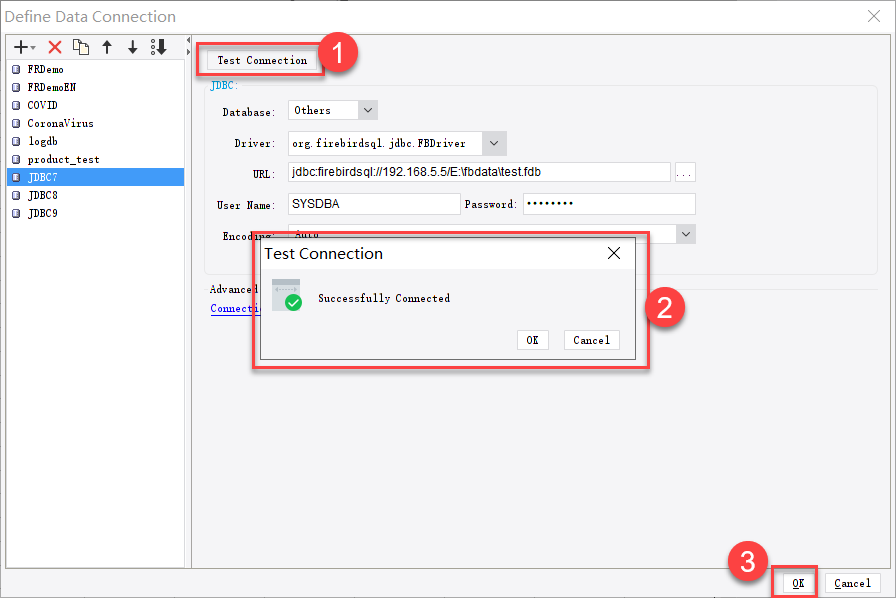Click inside the User Name field
The image size is (896, 598).
pyautogui.click(x=373, y=203)
